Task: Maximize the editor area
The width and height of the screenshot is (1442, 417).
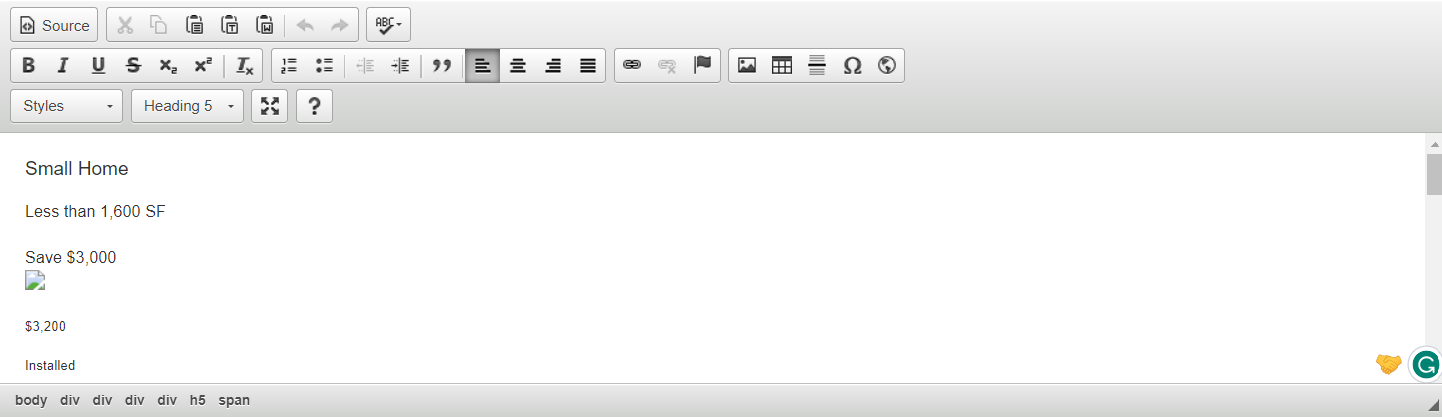Action: pos(270,106)
